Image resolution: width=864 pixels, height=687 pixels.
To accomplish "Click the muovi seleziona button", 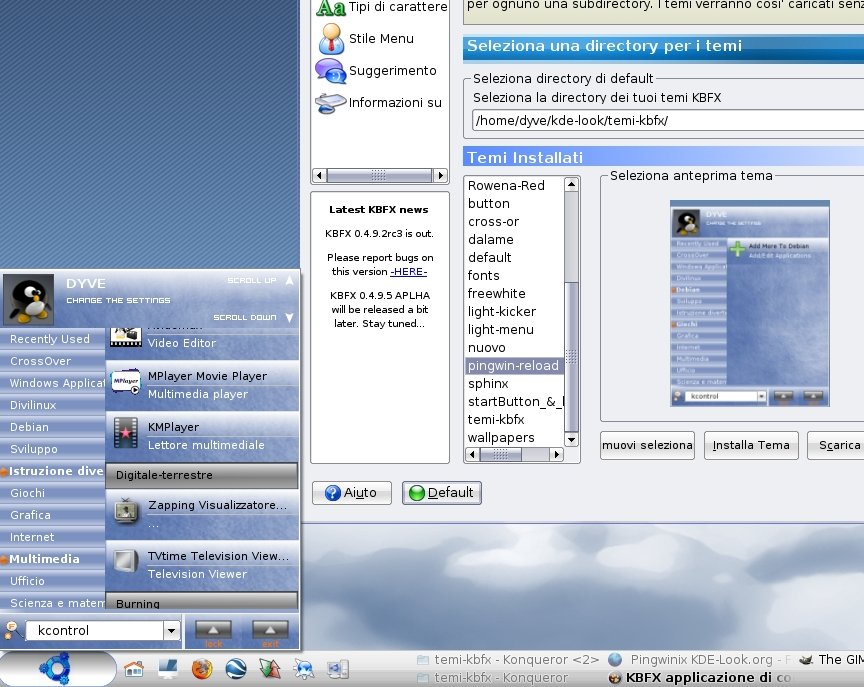I will [647, 445].
